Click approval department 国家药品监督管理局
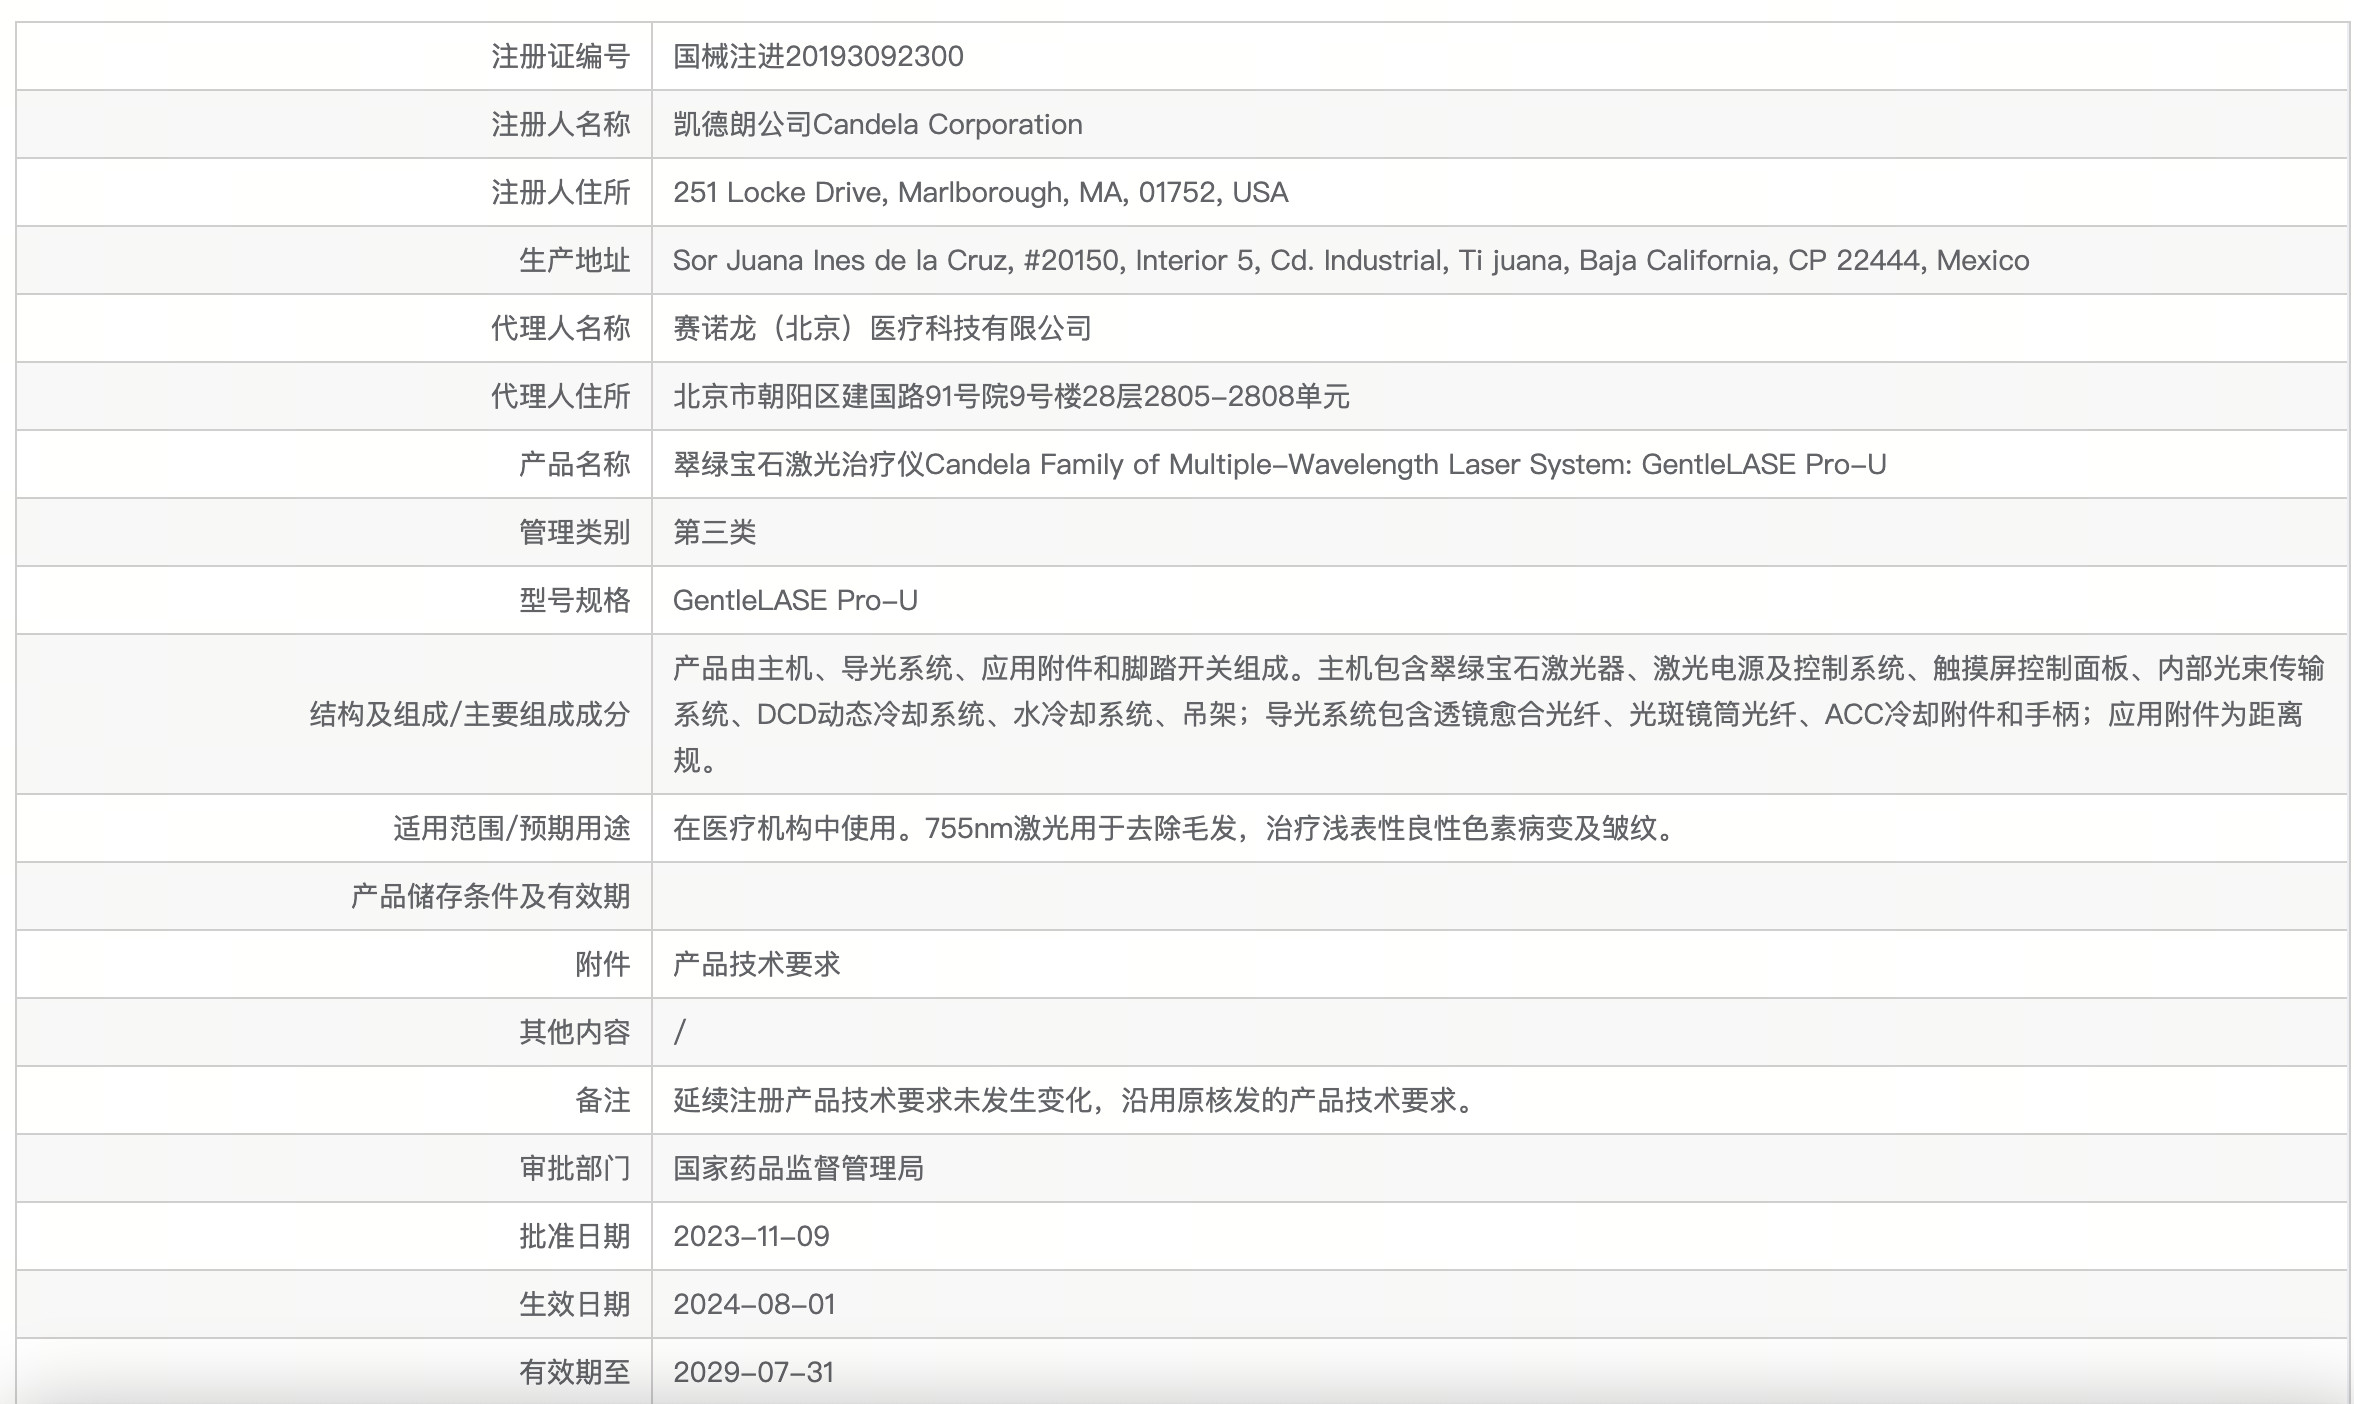The width and height of the screenshot is (2354, 1404). point(798,1168)
